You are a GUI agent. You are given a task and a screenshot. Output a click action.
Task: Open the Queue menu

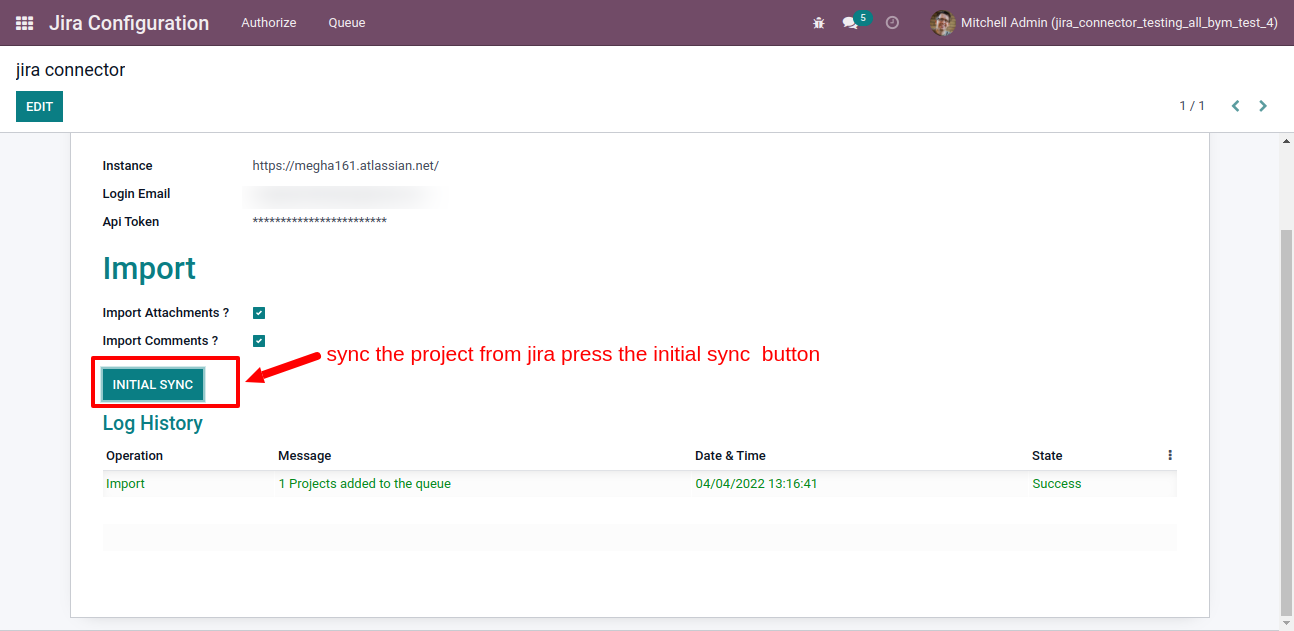[x=347, y=22]
